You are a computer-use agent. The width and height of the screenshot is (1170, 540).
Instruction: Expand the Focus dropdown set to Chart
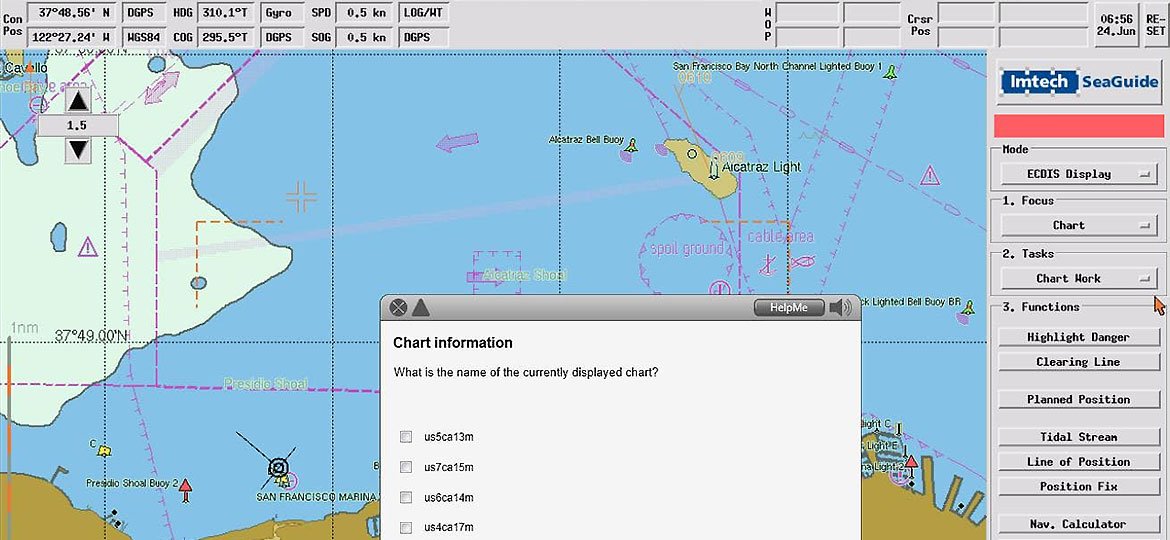tap(1076, 226)
